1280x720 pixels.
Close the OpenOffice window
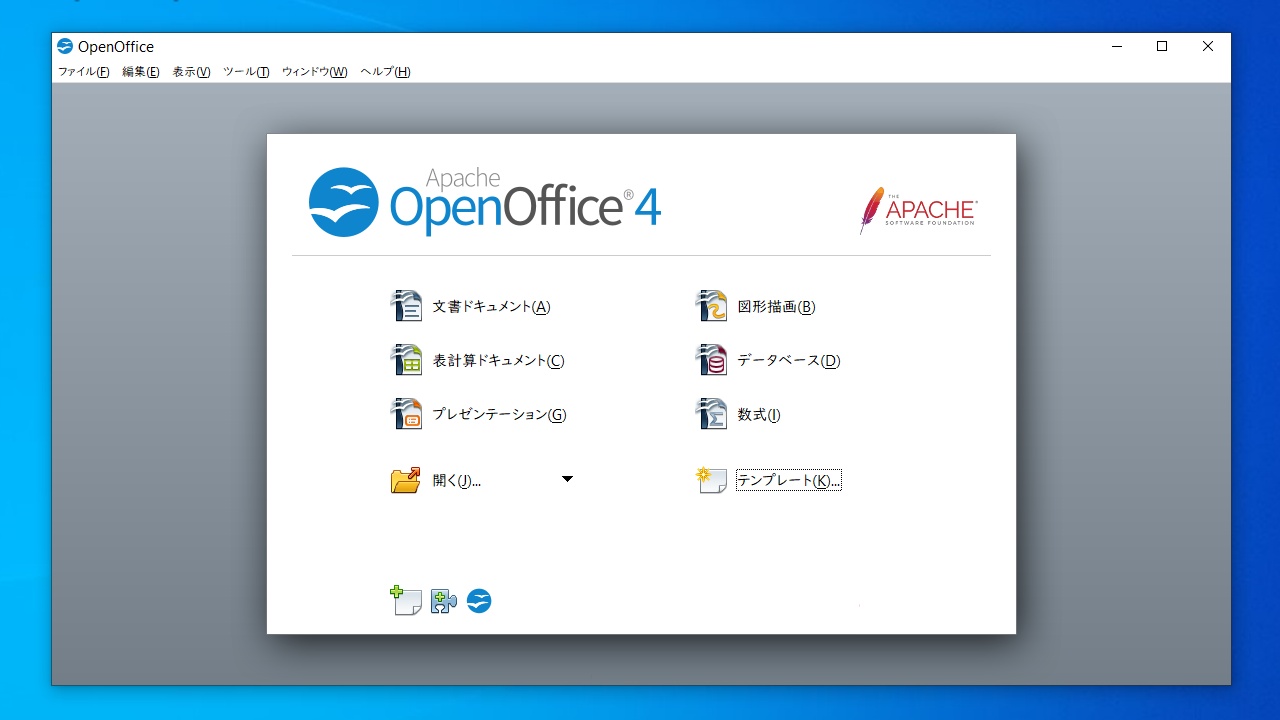click(x=1208, y=46)
